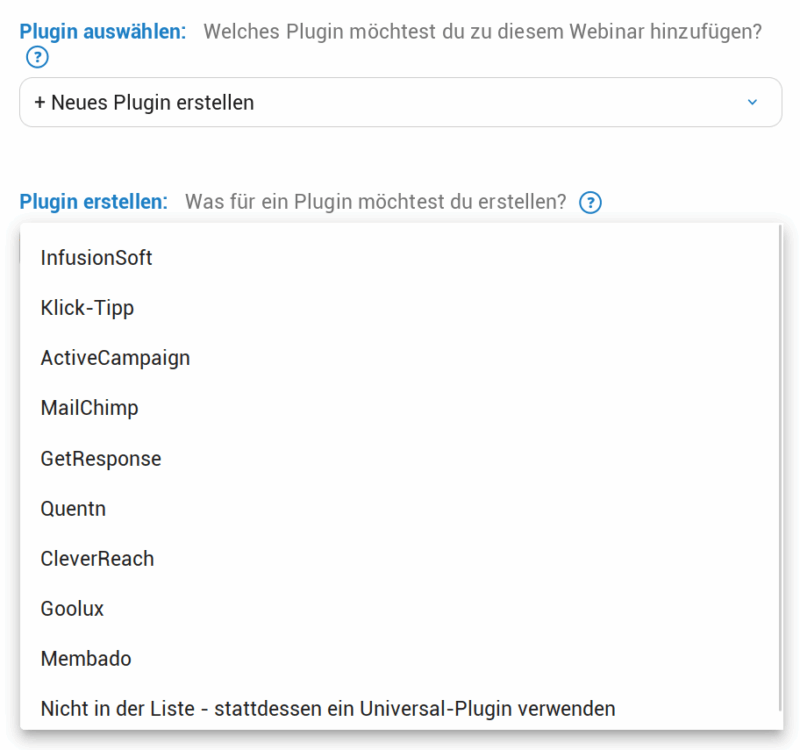Open the help icon below "Plugin auswählen"
This screenshot has height=750, width=800.
point(37,57)
